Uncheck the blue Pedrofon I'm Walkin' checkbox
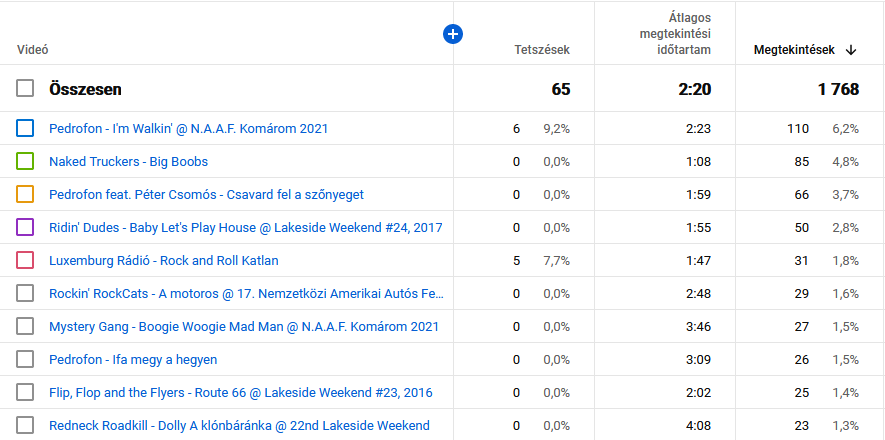The width and height of the screenshot is (885, 440). point(26,128)
